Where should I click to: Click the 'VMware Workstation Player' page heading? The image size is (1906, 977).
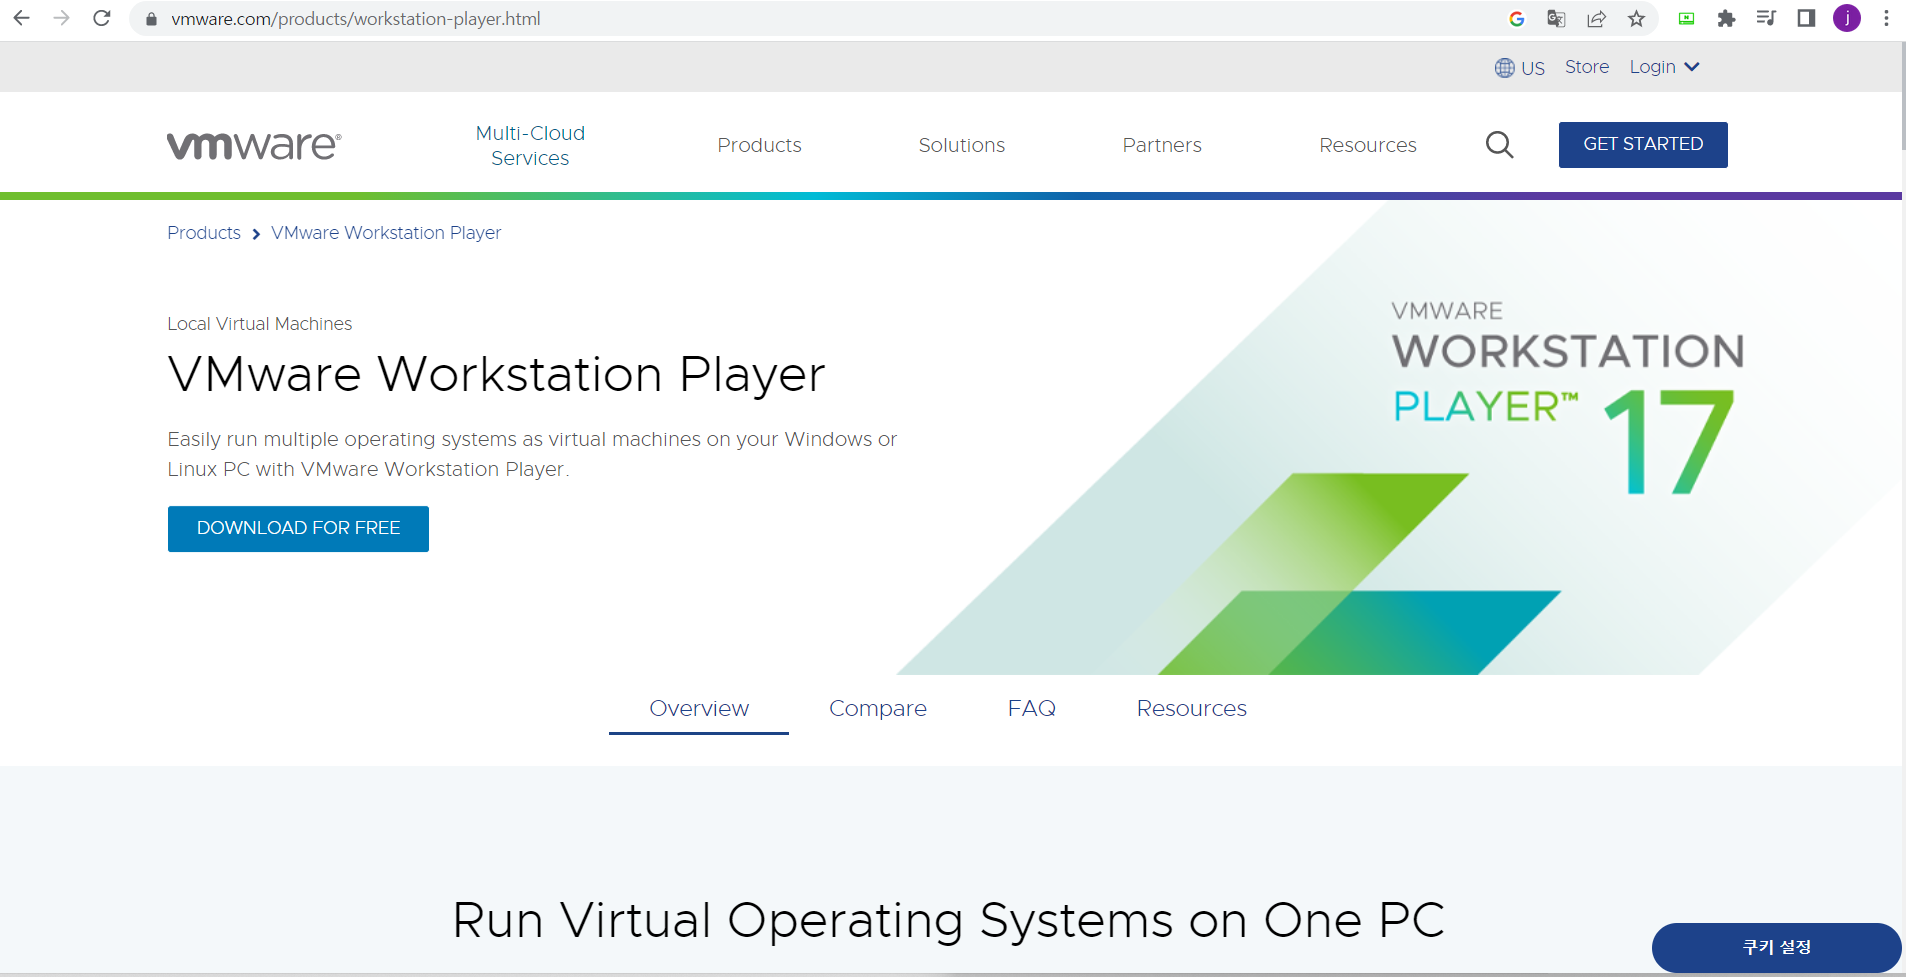tap(496, 374)
